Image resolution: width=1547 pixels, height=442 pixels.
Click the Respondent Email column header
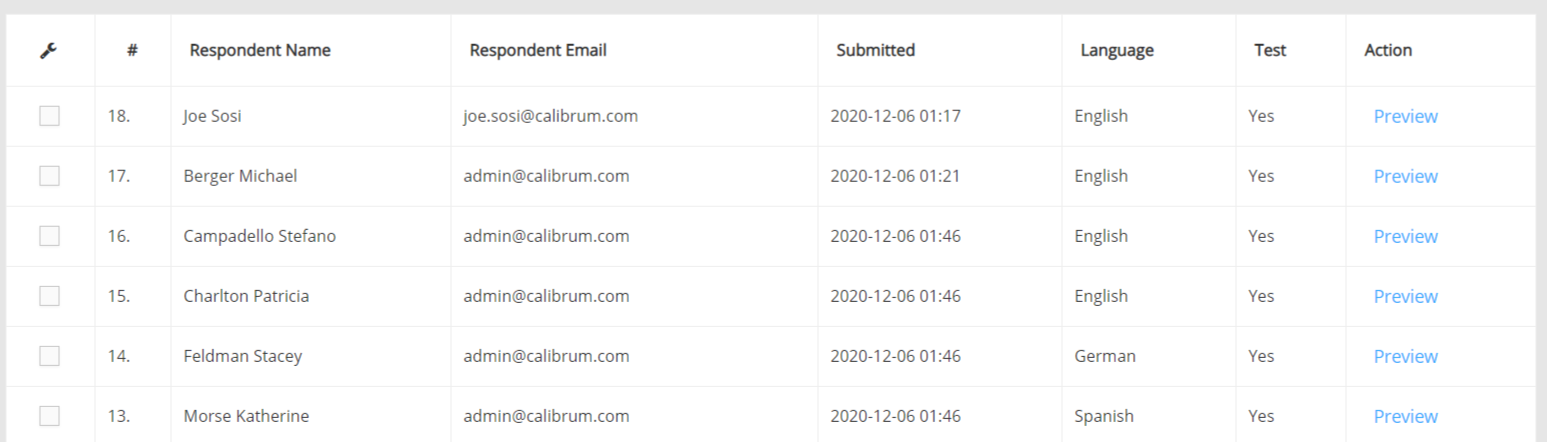(x=538, y=50)
